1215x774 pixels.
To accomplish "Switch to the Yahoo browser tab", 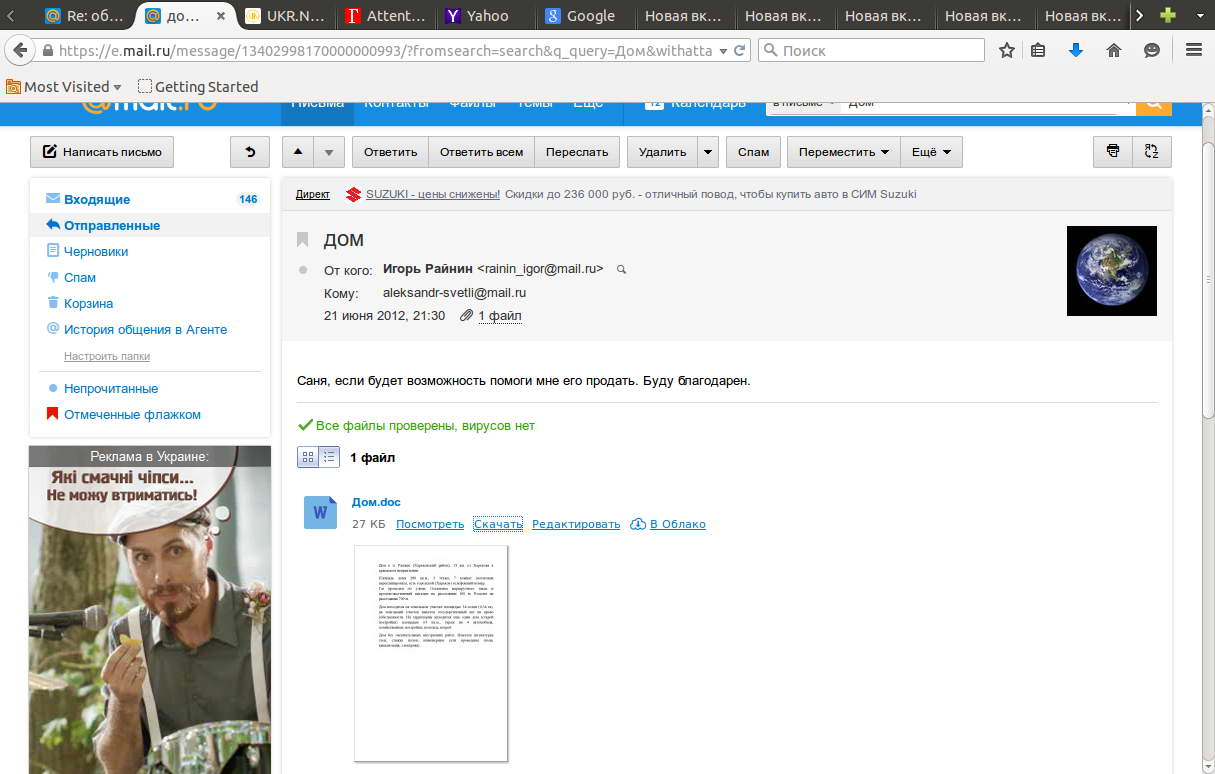I will [485, 16].
